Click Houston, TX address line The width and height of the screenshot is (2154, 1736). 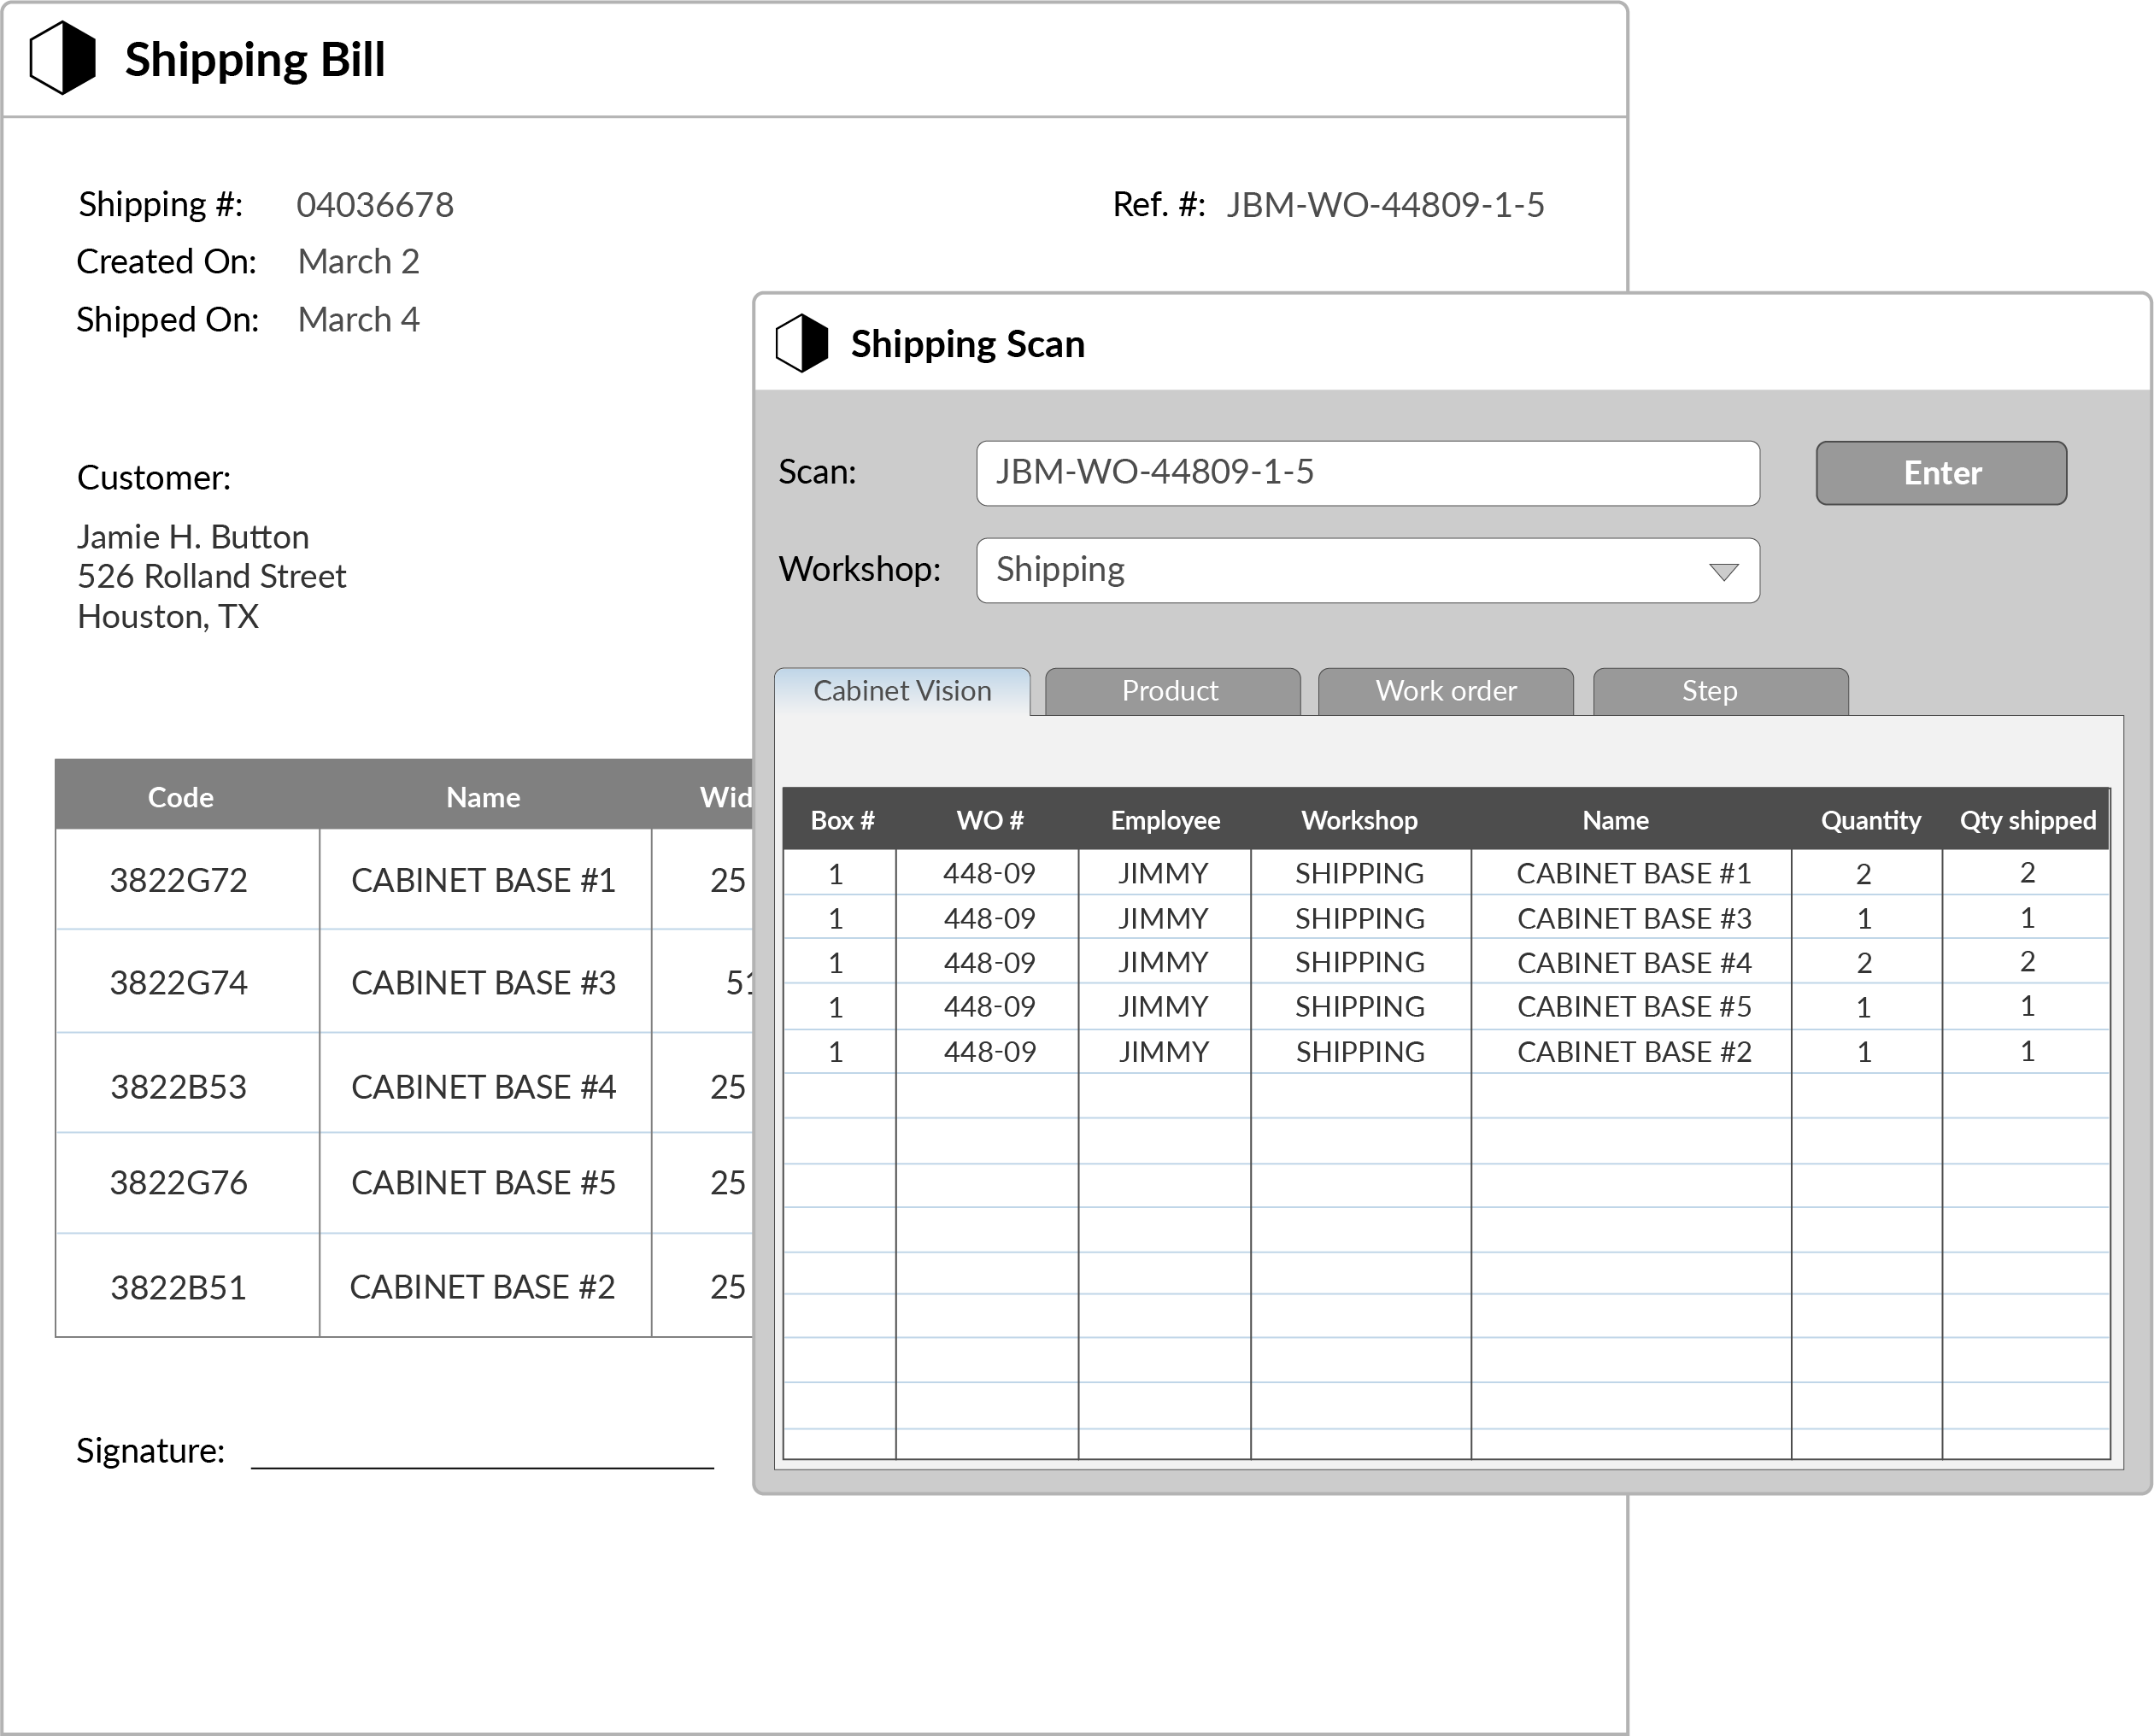pos(168,617)
